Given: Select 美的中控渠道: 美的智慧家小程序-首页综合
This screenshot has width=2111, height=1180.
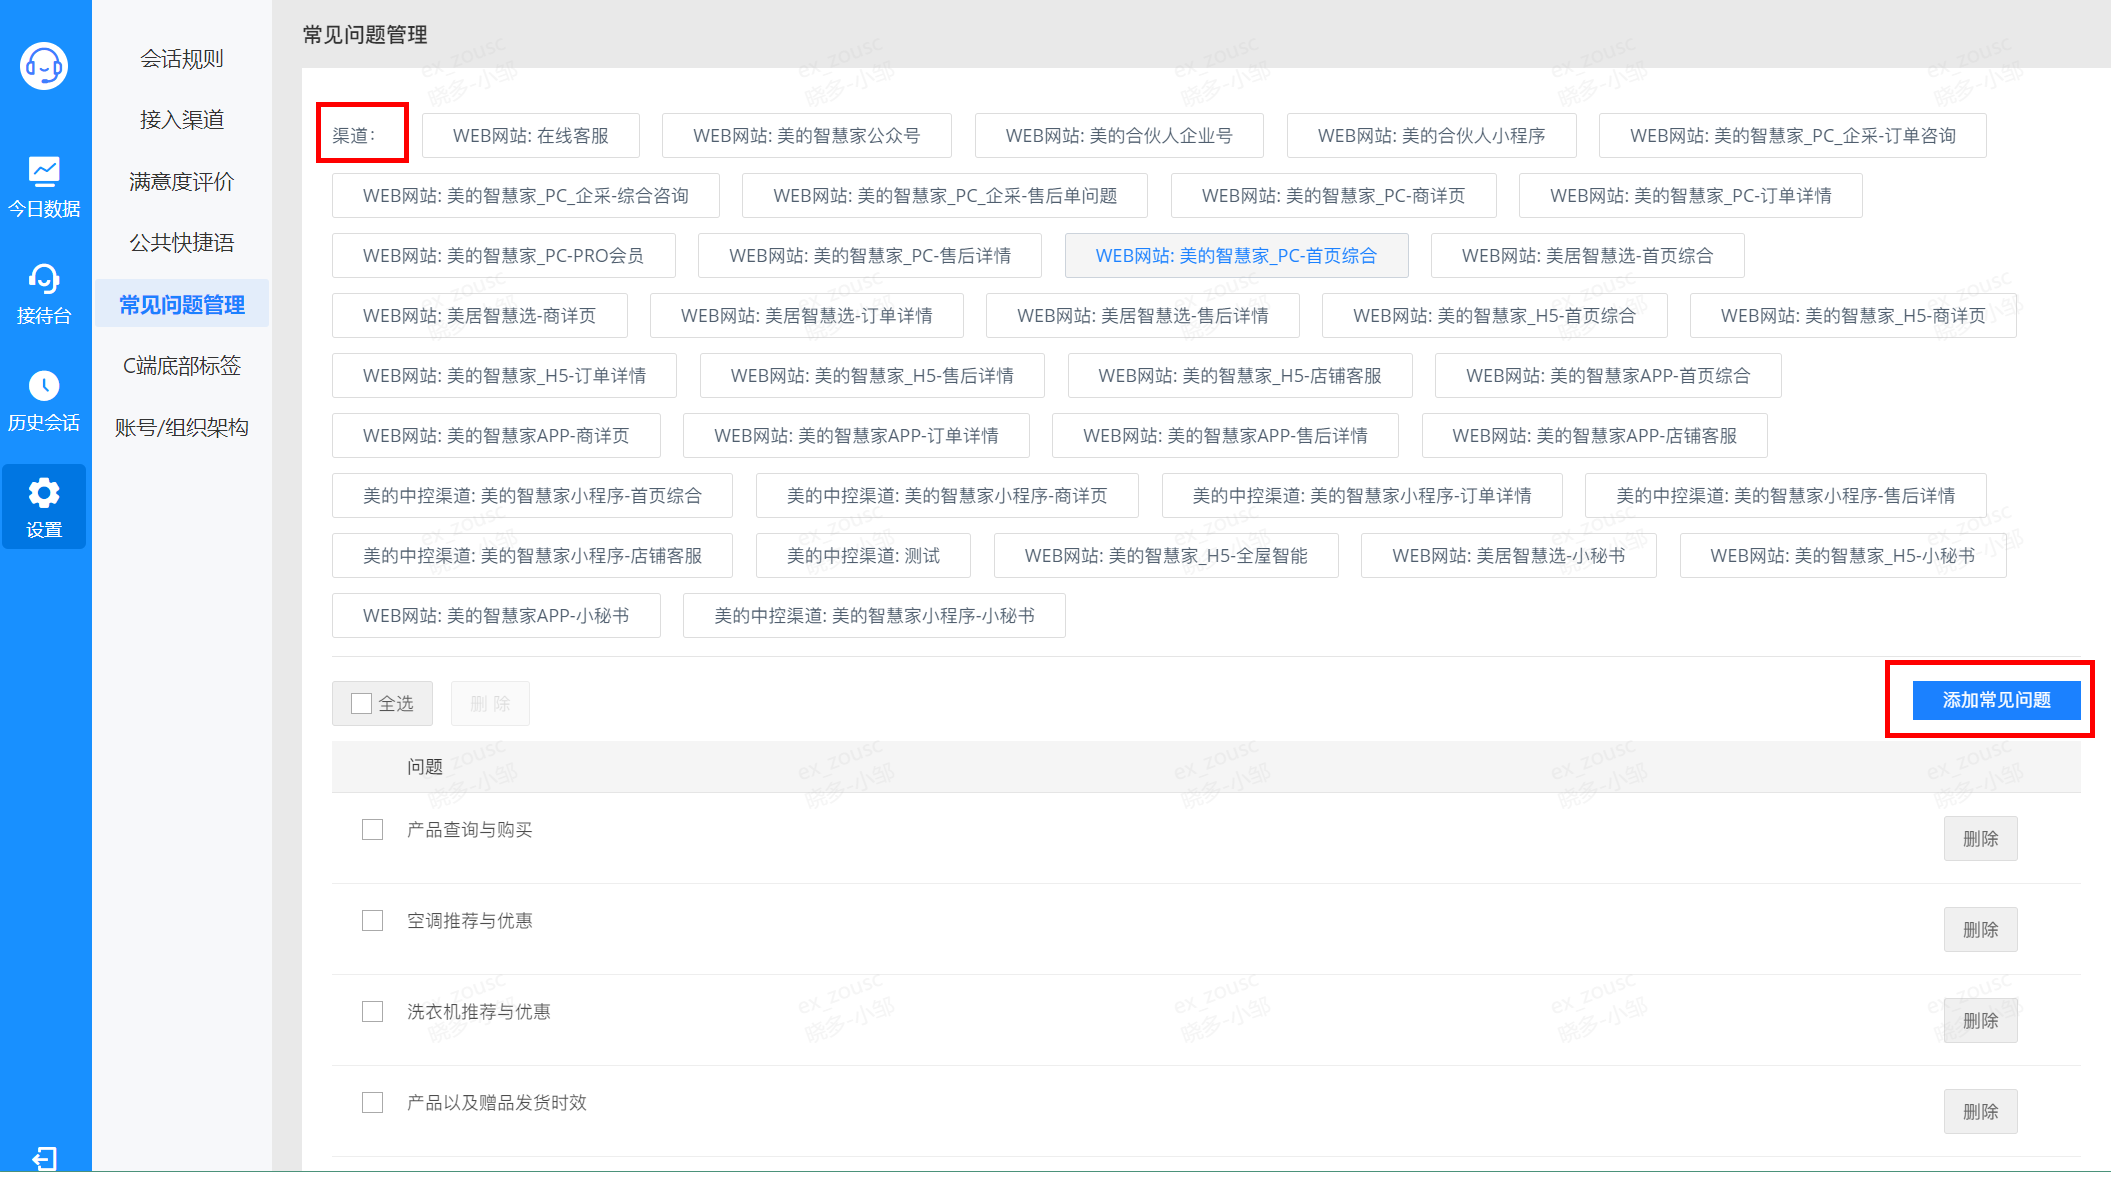Looking at the screenshot, I should tap(532, 496).
